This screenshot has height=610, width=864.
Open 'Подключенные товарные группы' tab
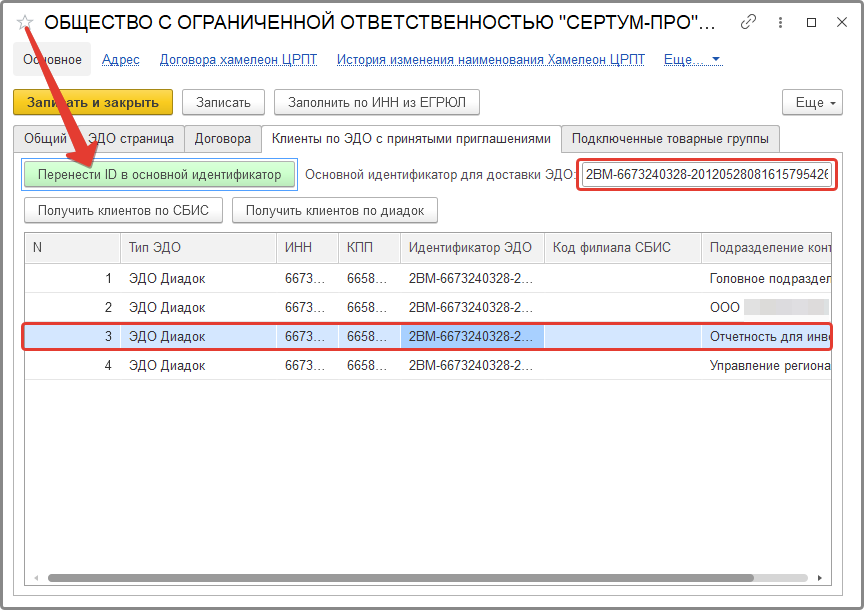point(670,139)
